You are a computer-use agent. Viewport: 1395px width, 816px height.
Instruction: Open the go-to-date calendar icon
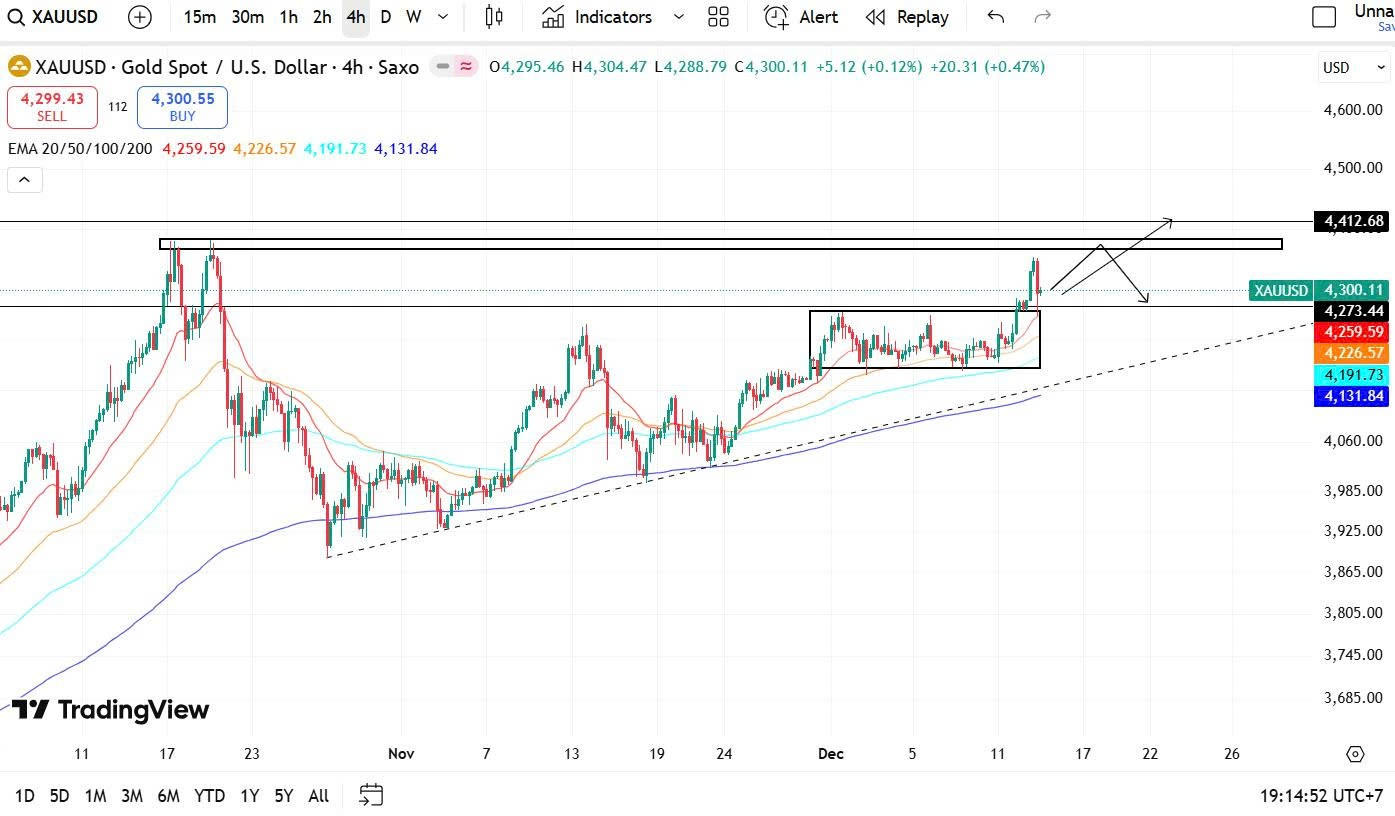tap(371, 796)
